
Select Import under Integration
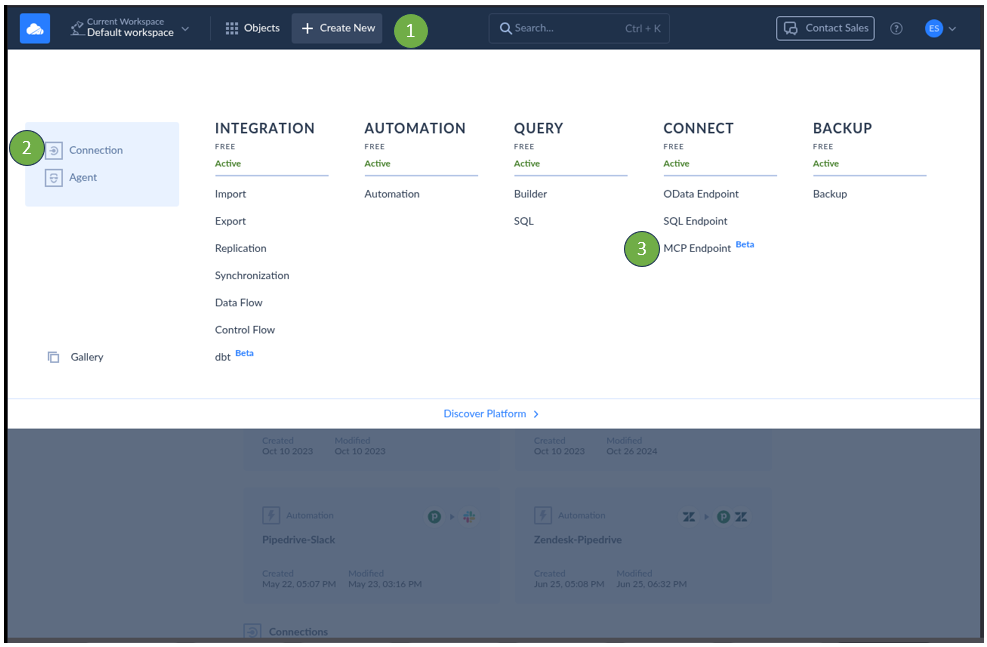point(230,193)
